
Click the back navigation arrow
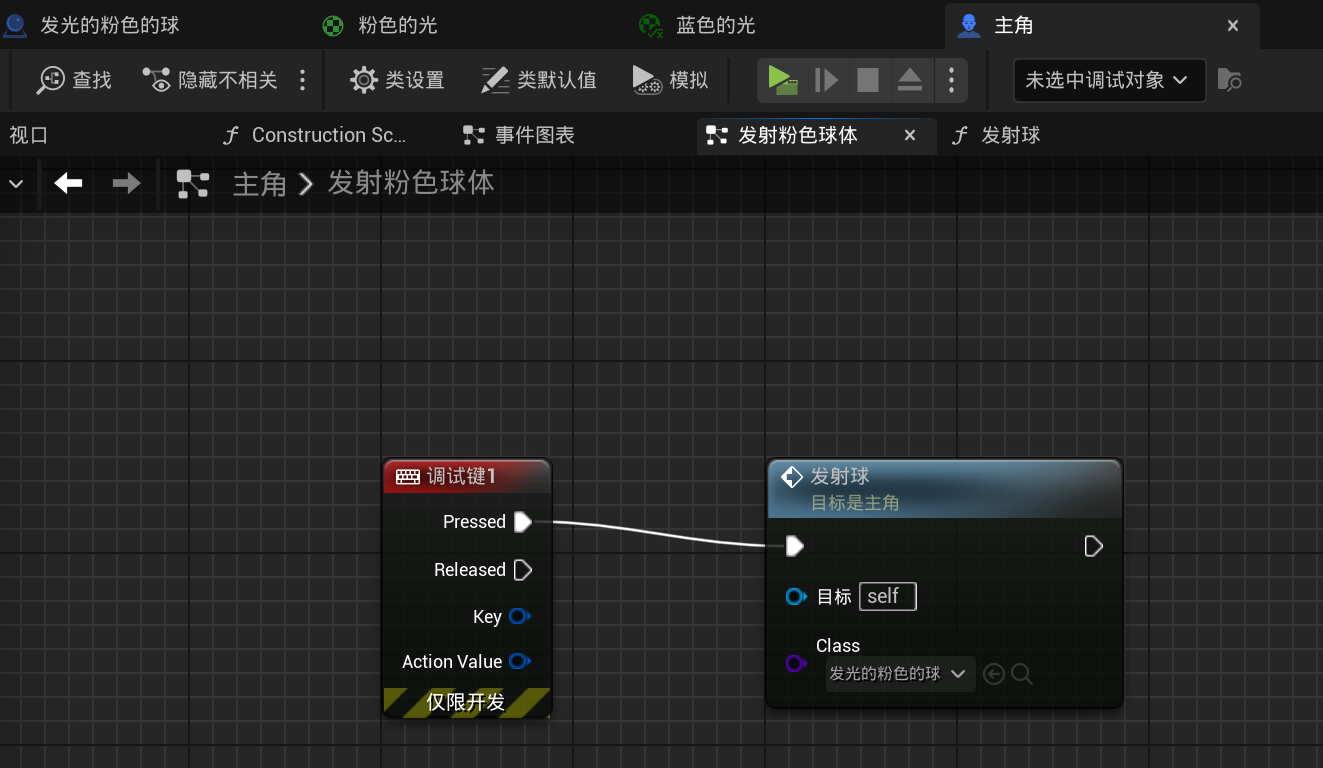pos(68,183)
